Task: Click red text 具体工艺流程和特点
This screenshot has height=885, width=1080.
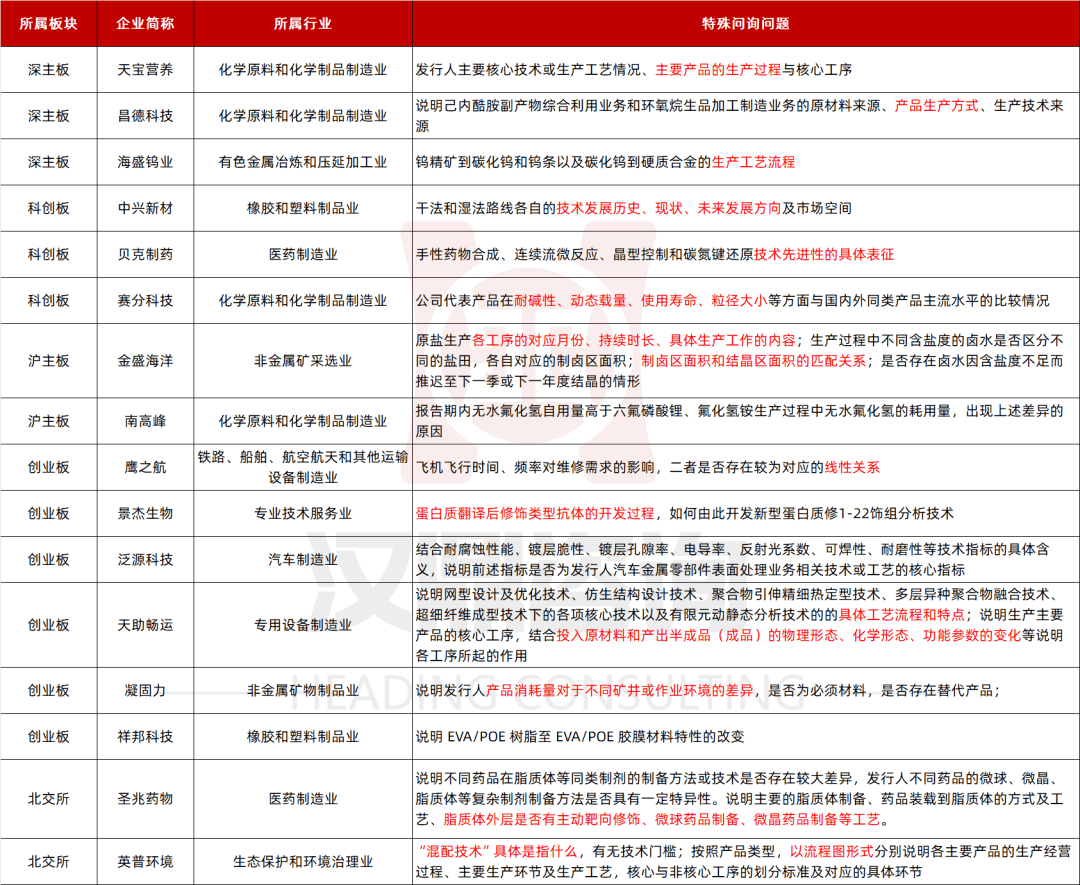Action: pos(901,614)
